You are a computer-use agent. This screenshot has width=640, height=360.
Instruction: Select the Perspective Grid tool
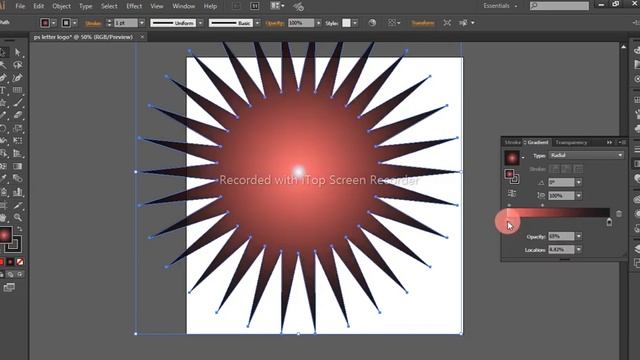click(18, 153)
